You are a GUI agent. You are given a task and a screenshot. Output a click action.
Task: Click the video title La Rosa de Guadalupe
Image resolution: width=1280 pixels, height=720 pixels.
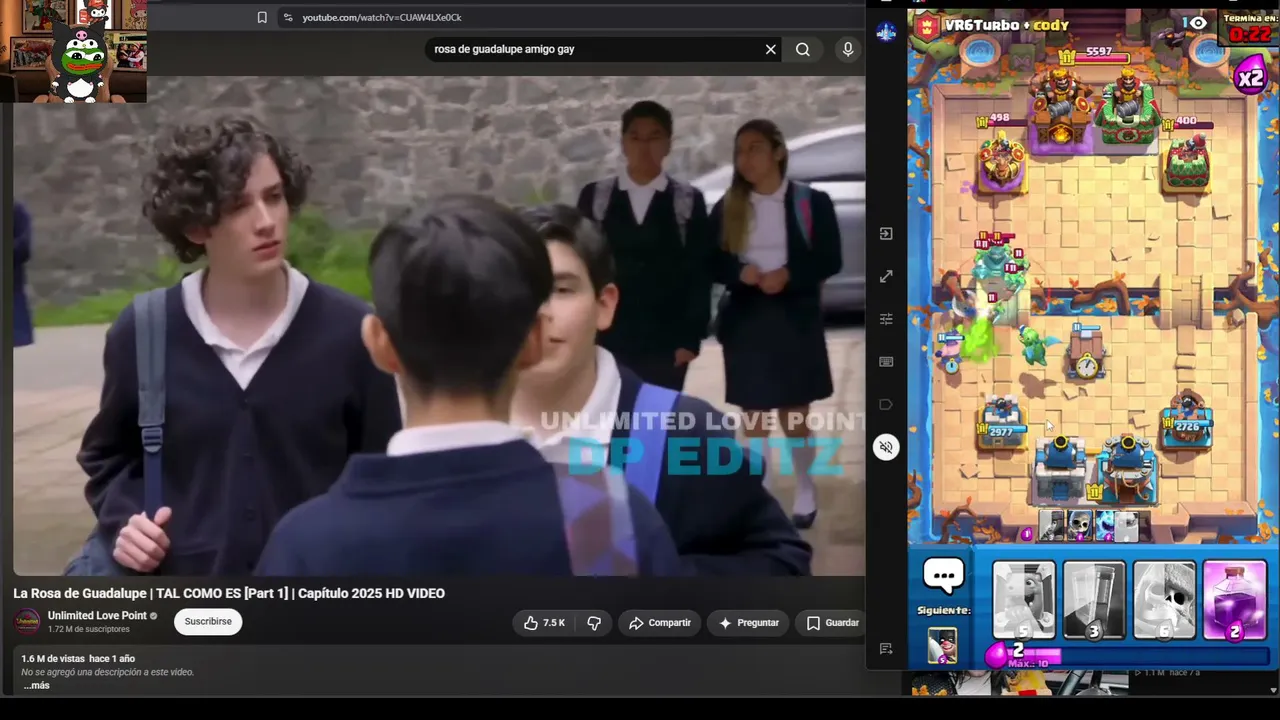pyautogui.click(x=229, y=594)
